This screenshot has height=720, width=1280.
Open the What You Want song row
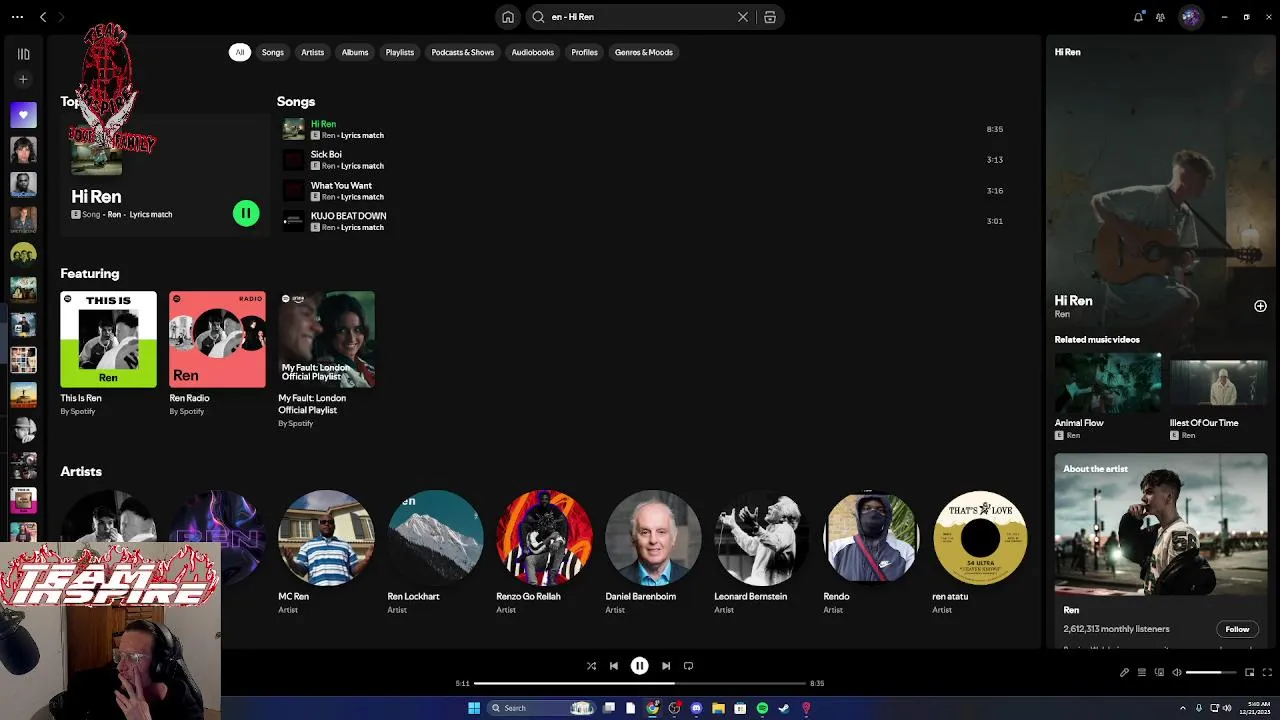(642, 191)
